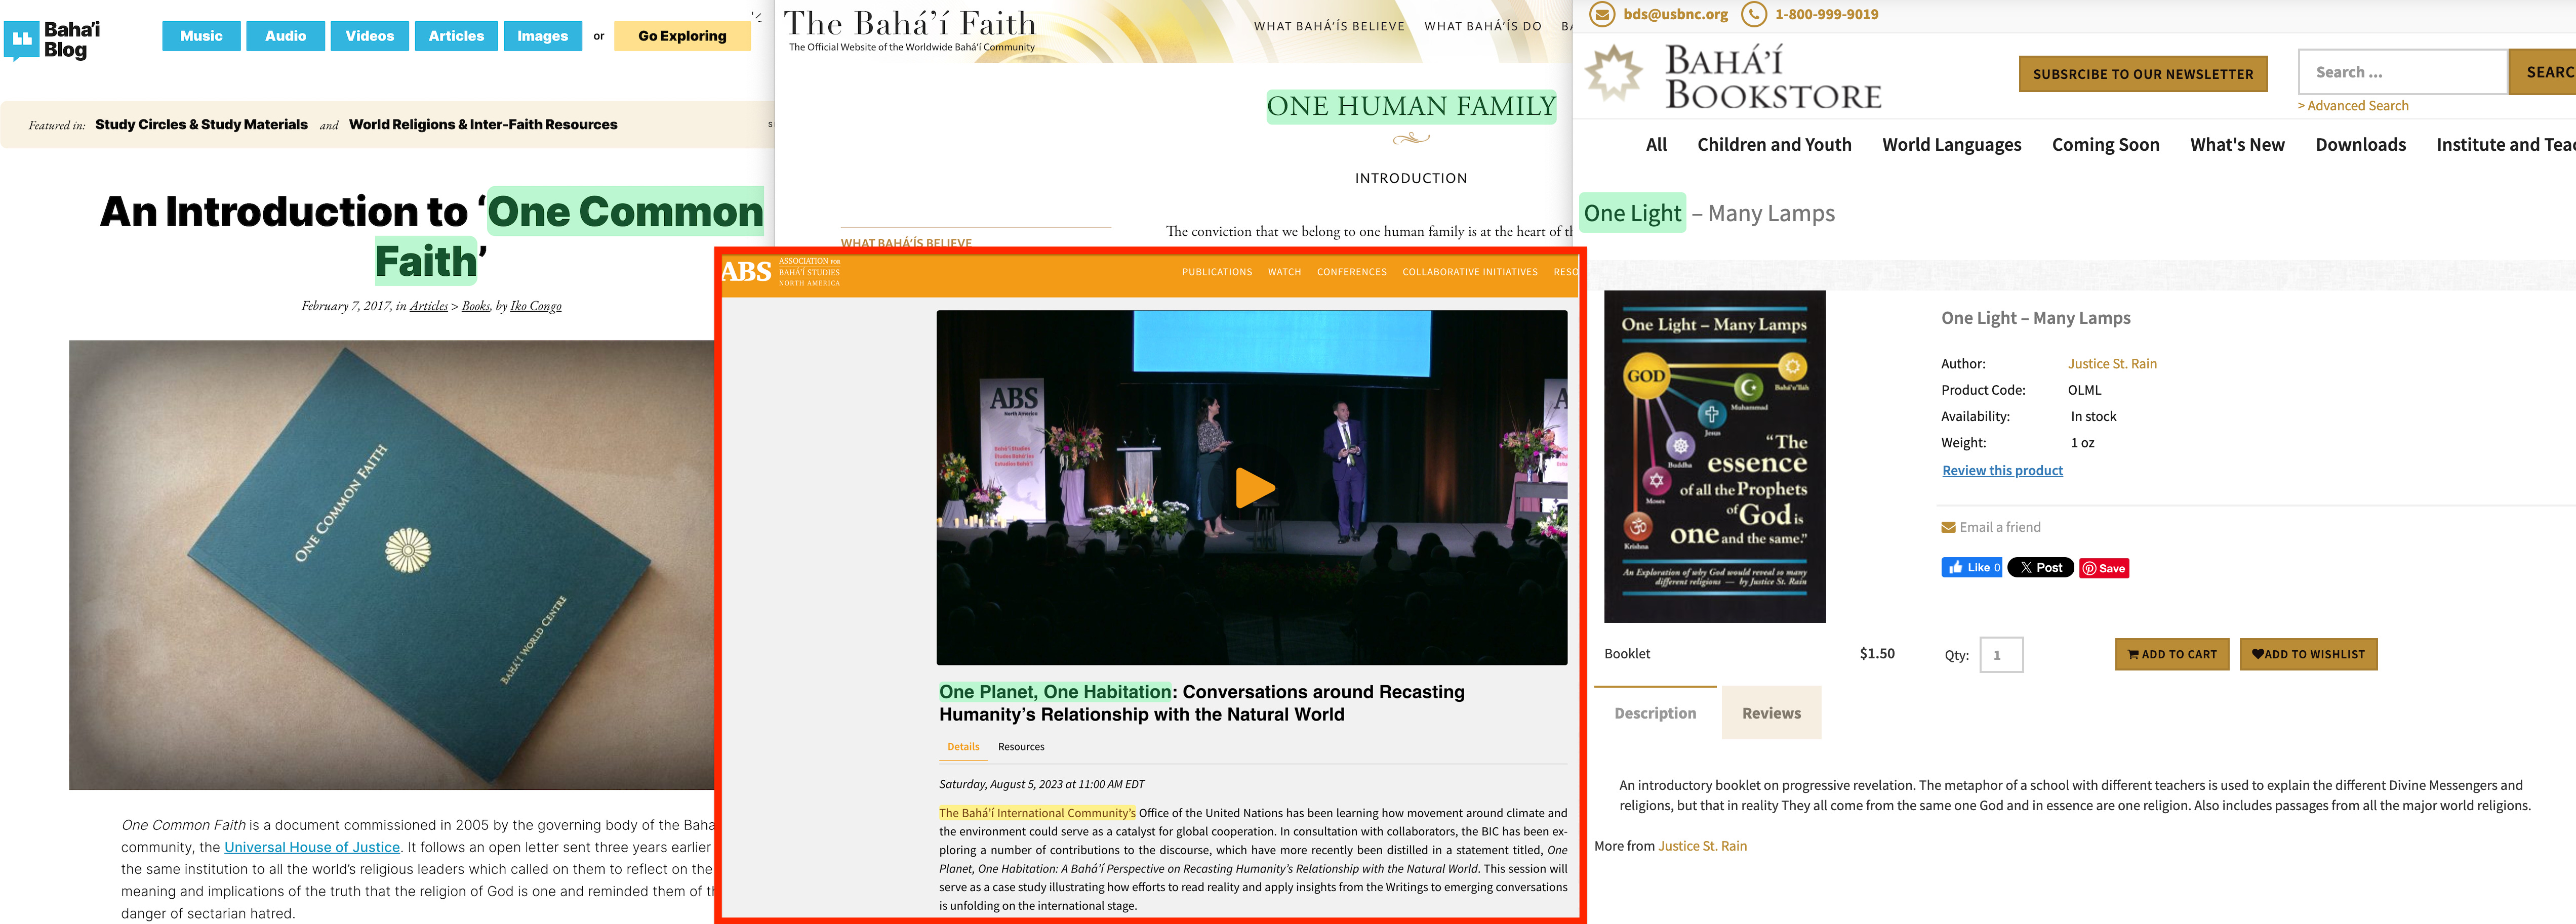Click the bookstore Search button
Screen dimensions: 2576x924
coord(2543,72)
